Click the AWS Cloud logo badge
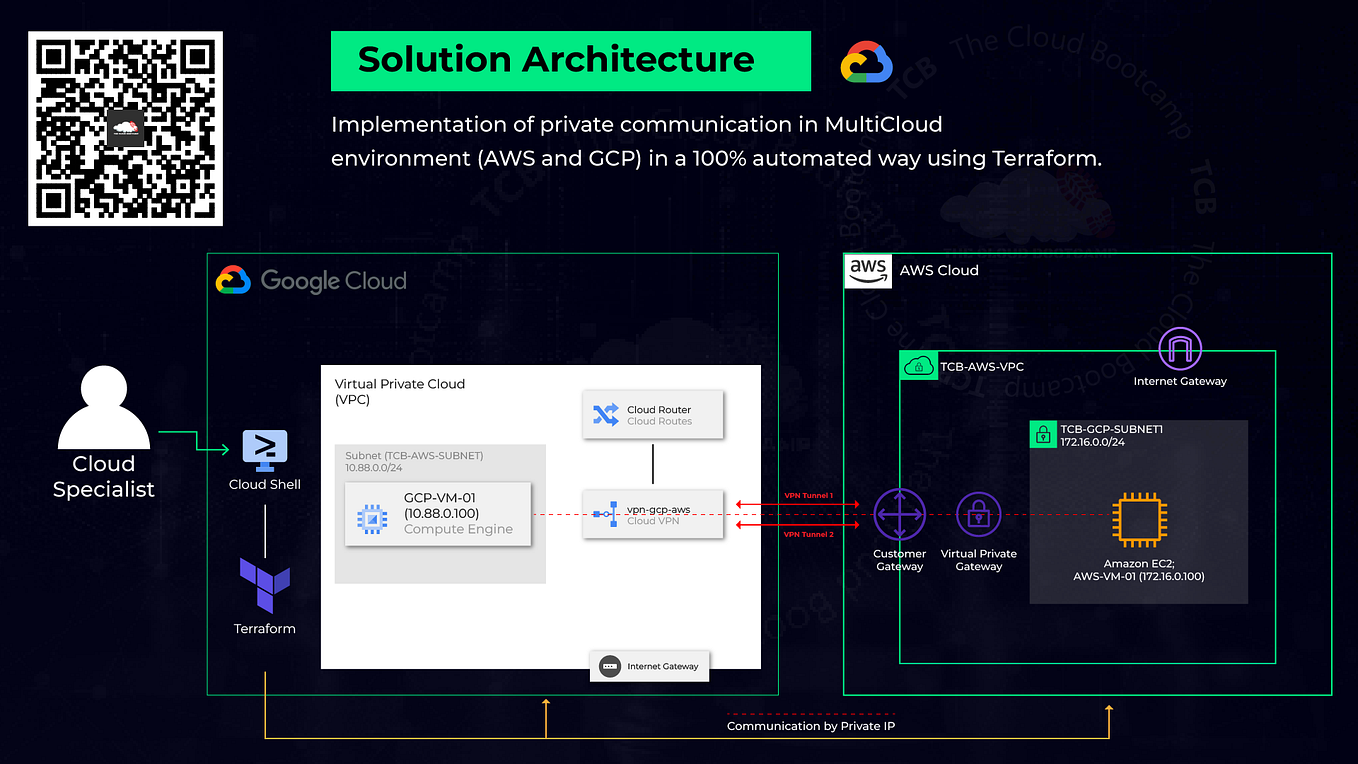 [868, 269]
